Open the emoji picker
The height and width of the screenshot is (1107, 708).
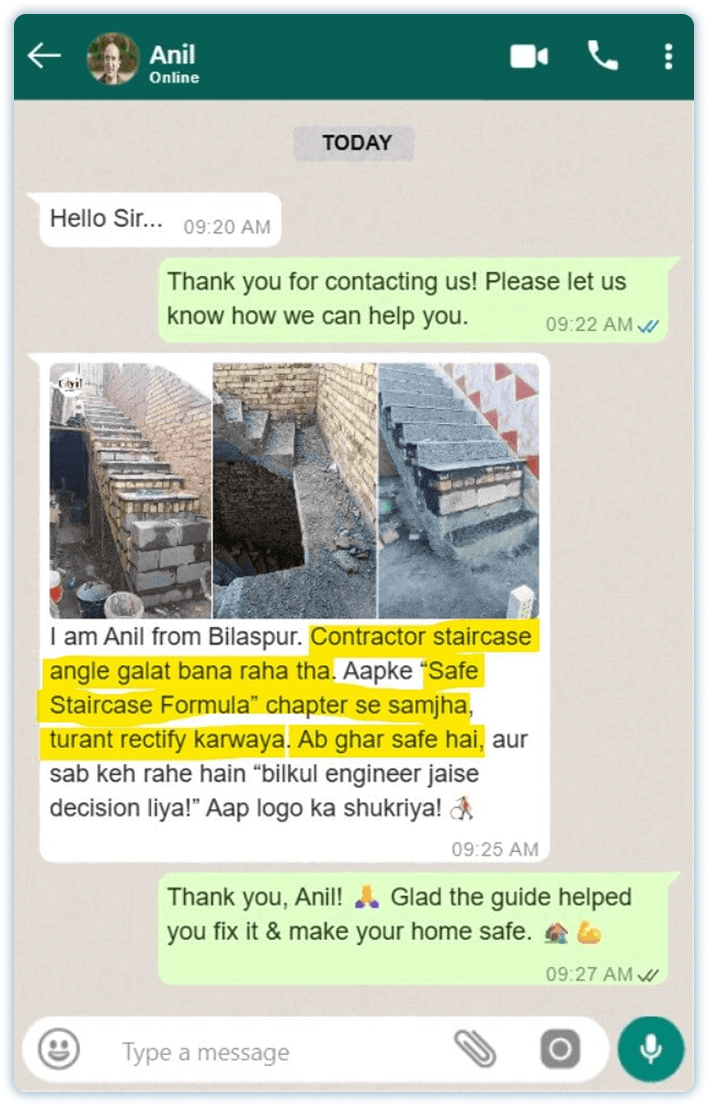click(x=59, y=1048)
